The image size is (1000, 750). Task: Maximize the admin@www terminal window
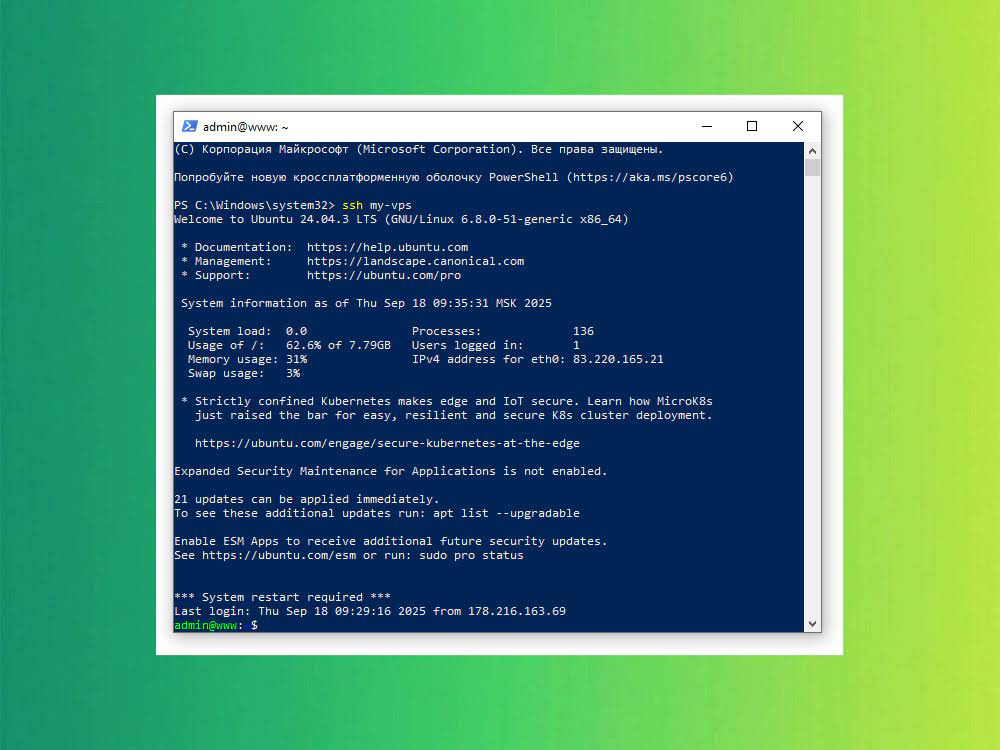click(x=752, y=126)
